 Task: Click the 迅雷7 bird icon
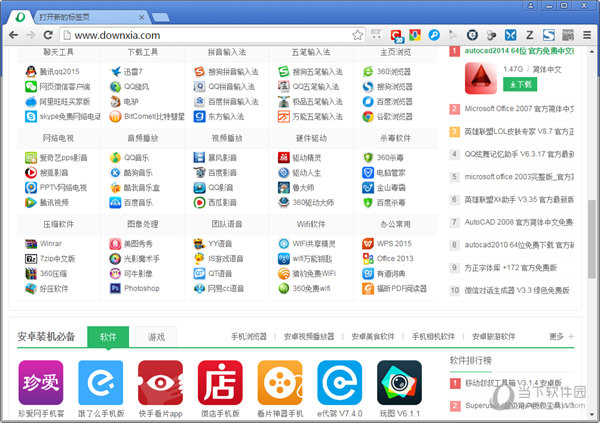pos(115,72)
